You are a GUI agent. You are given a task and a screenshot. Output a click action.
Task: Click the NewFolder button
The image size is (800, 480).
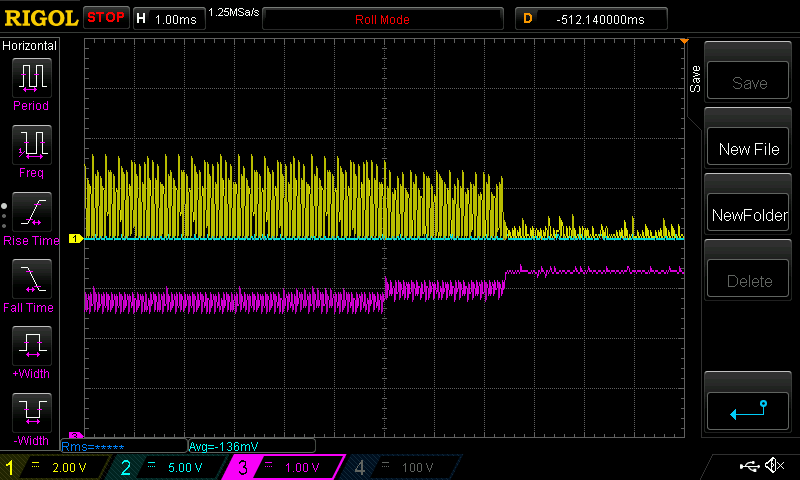pos(749,215)
